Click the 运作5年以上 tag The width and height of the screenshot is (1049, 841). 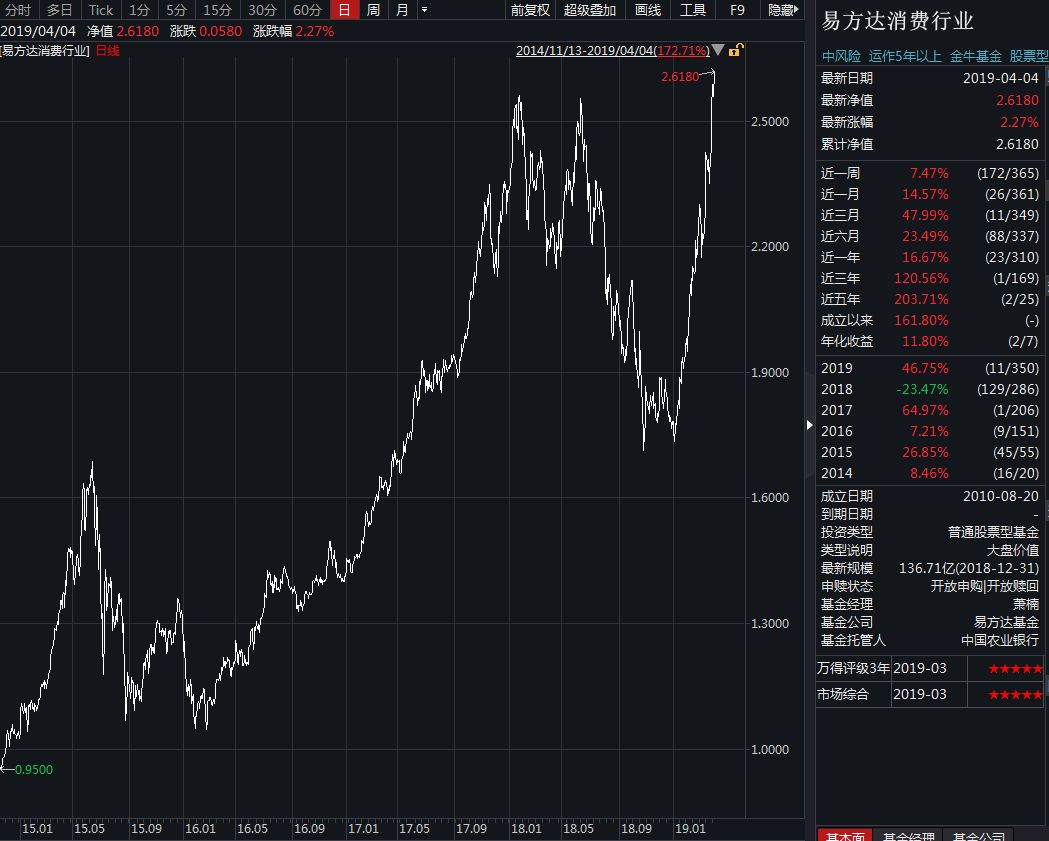pyautogui.click(x=904, y=56)
